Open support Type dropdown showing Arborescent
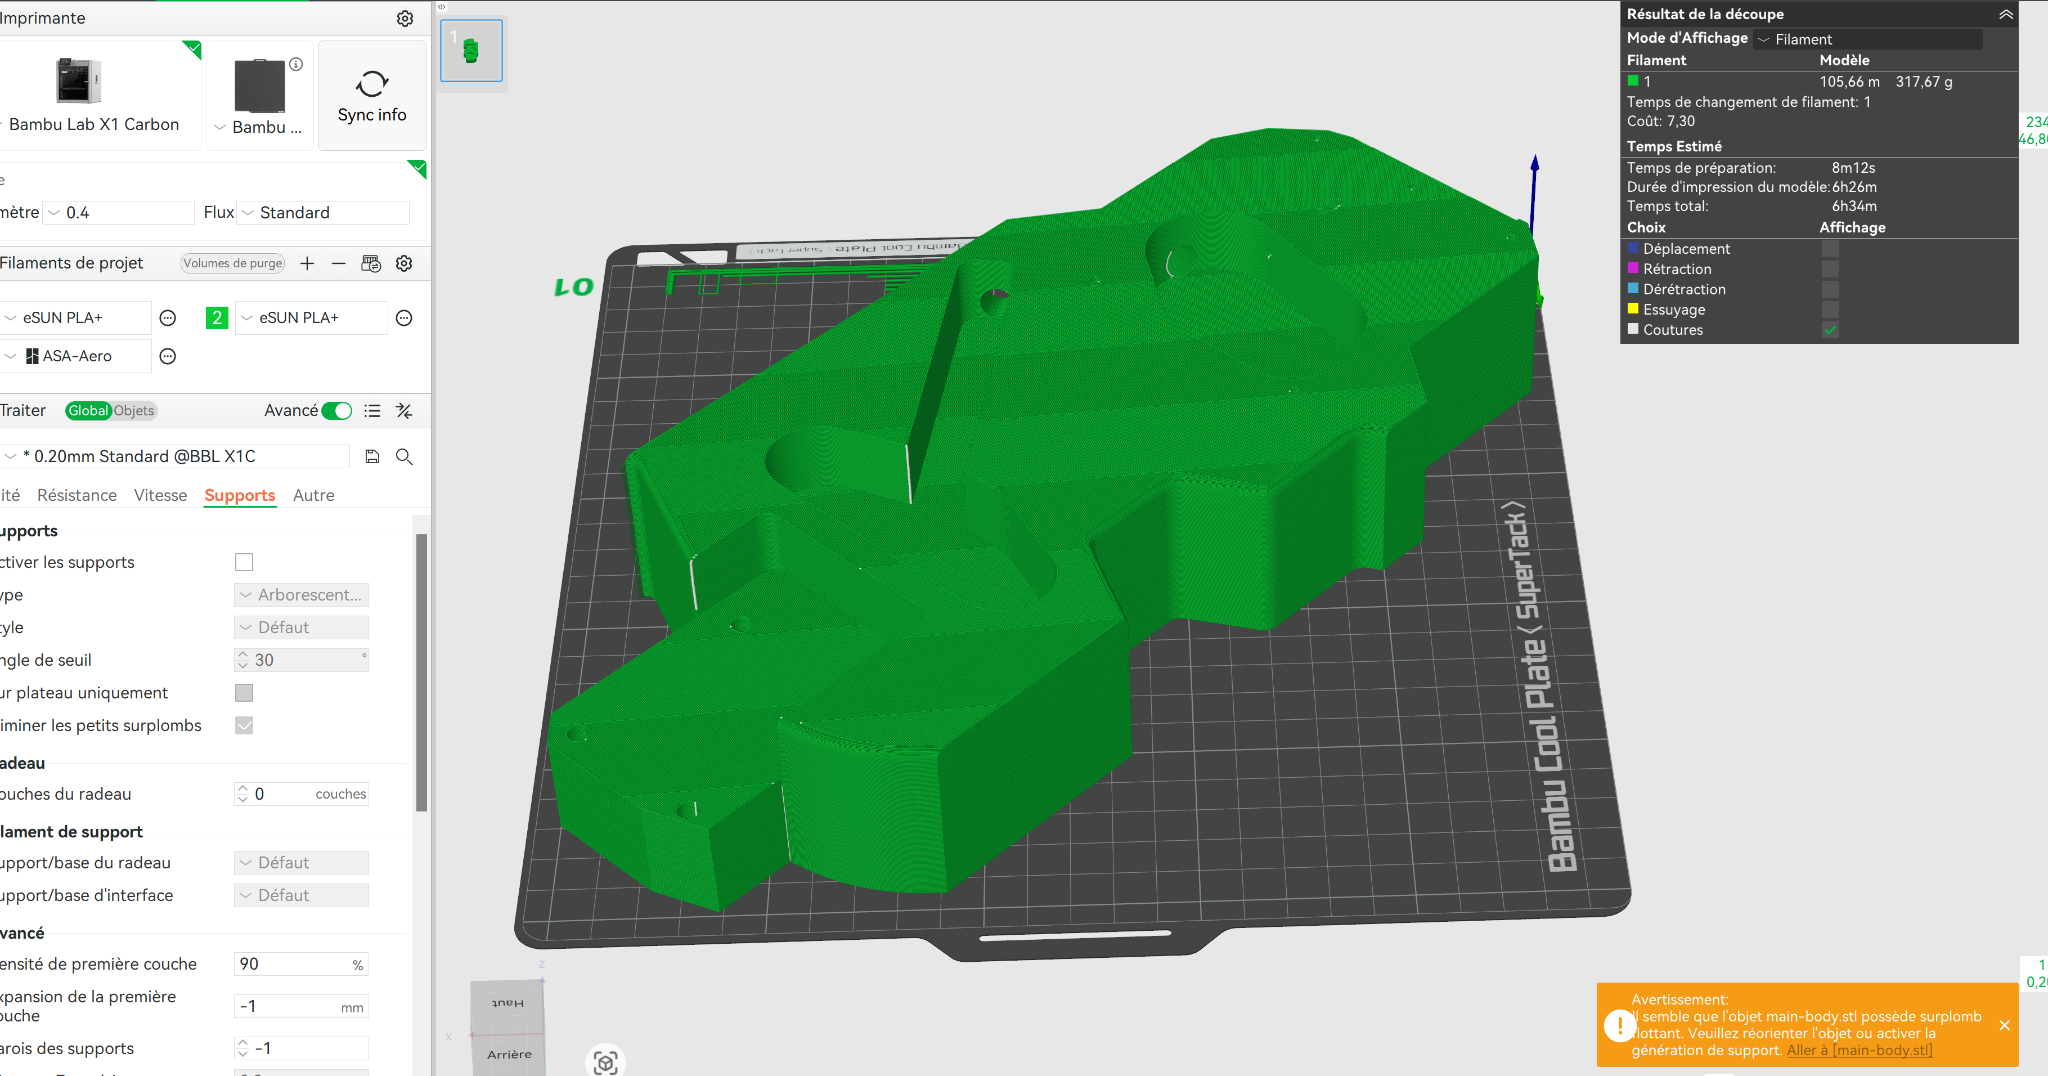2048x1076 pixels. (301, 595)
